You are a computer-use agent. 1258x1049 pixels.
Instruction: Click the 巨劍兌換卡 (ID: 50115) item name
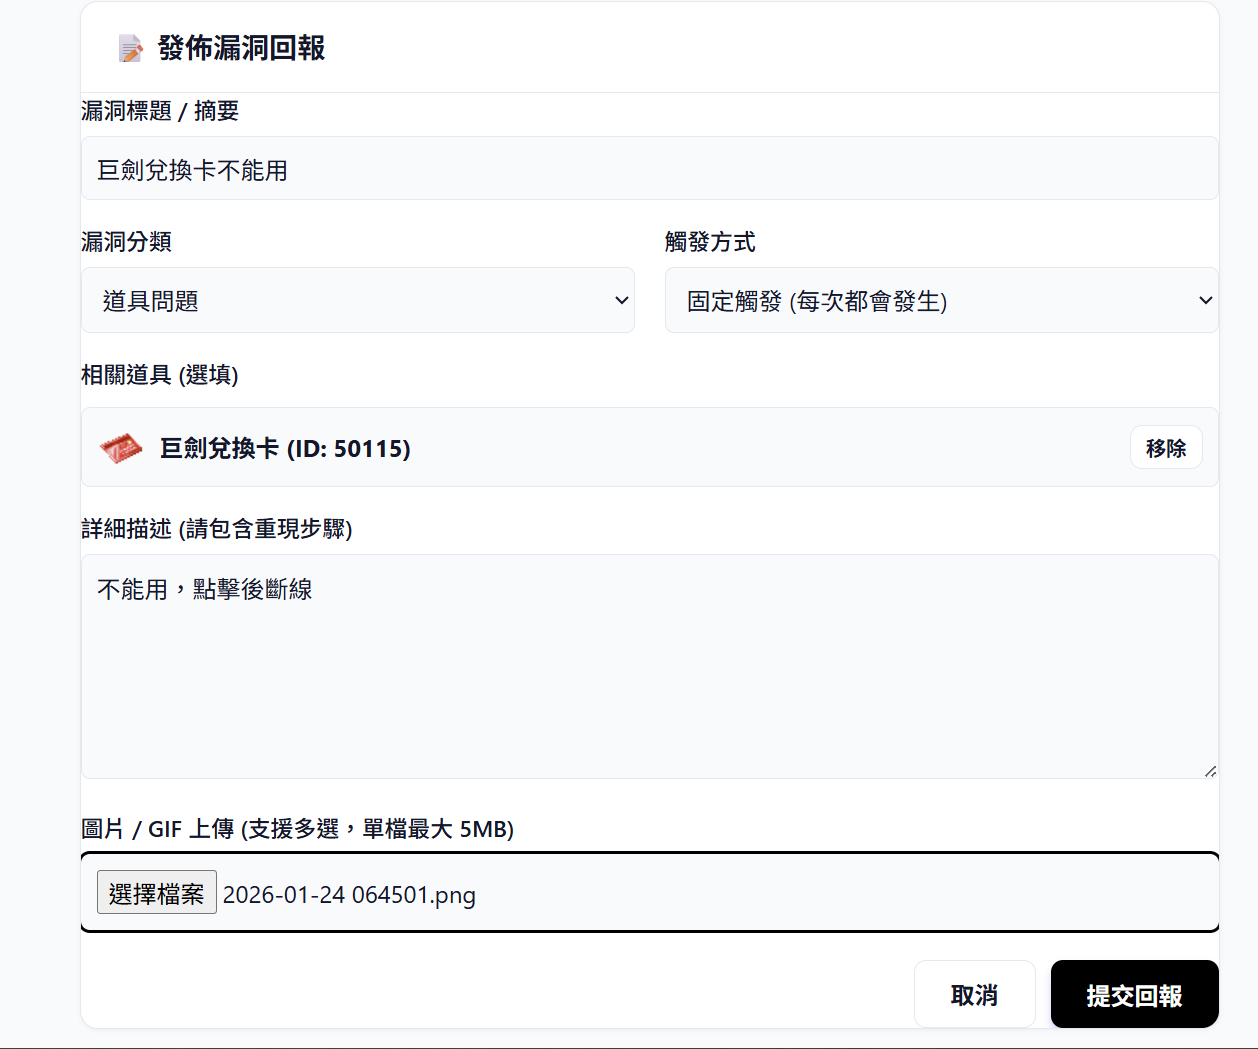pos(285,448)
